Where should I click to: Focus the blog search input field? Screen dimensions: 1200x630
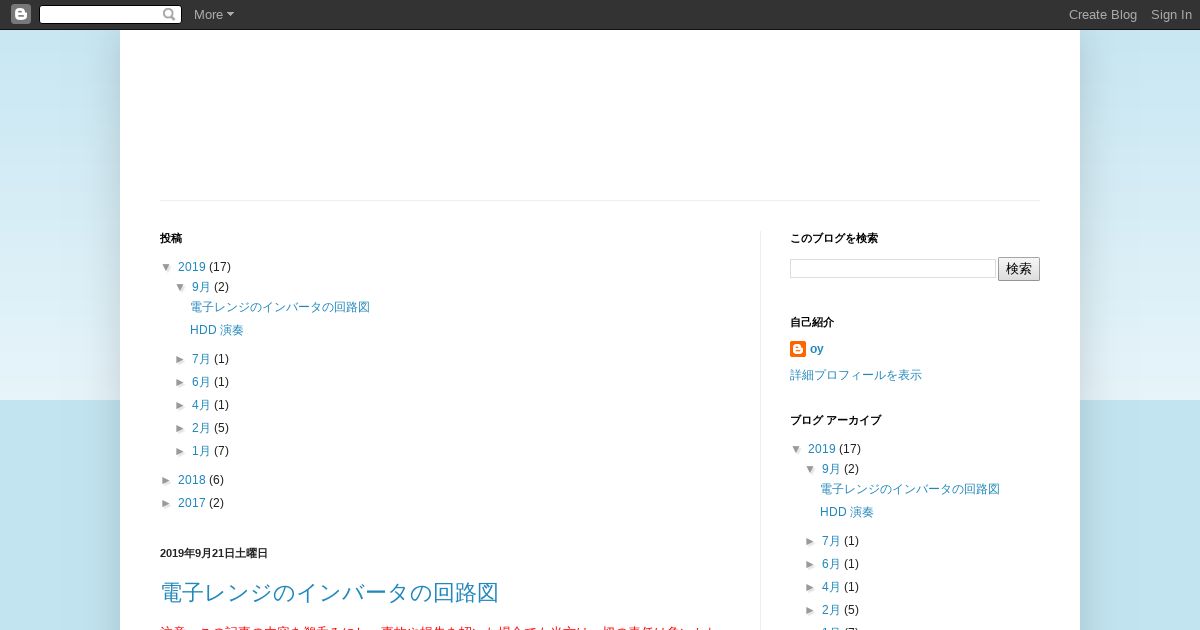coord(893,269)
